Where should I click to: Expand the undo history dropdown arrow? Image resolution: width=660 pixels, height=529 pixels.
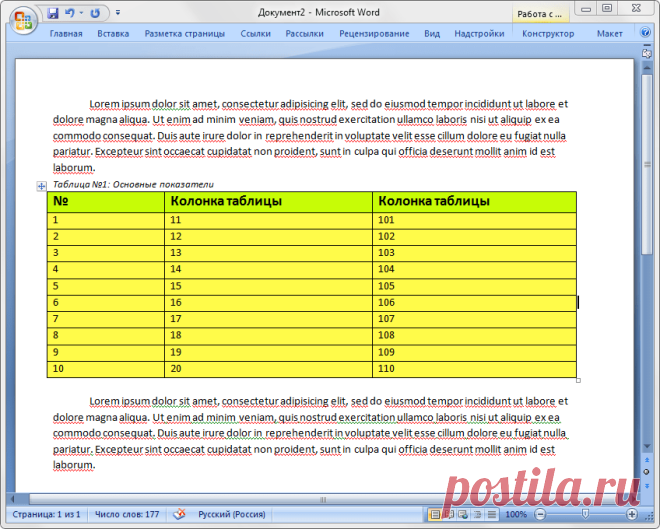pyautogui.click(x=81, y=13)
